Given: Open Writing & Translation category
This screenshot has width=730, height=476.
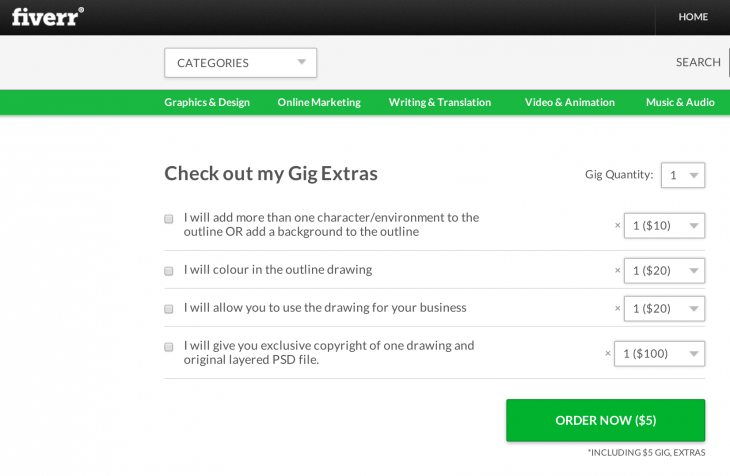Looking at the screenshot, I should point(440,102).
